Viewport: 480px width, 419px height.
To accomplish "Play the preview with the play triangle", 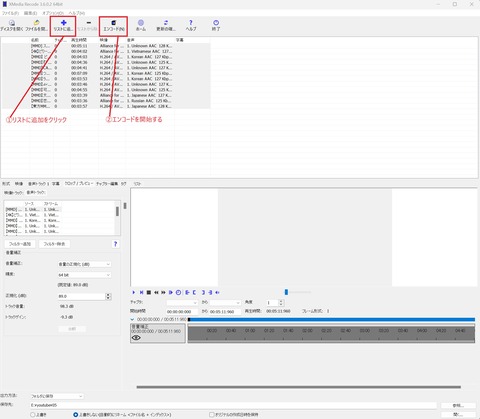I will point(134,292).
